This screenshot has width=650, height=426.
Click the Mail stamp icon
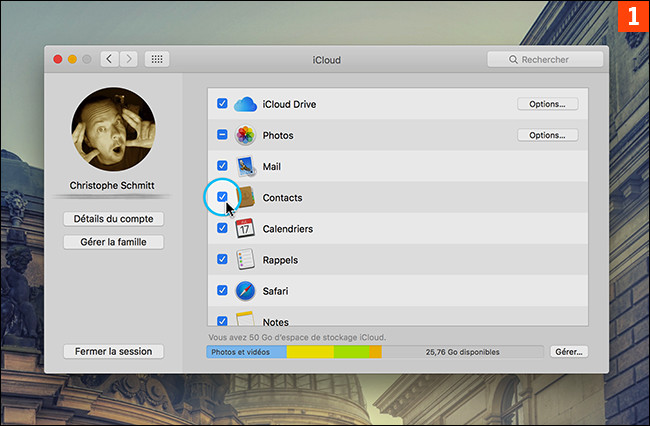pos(246,166)
